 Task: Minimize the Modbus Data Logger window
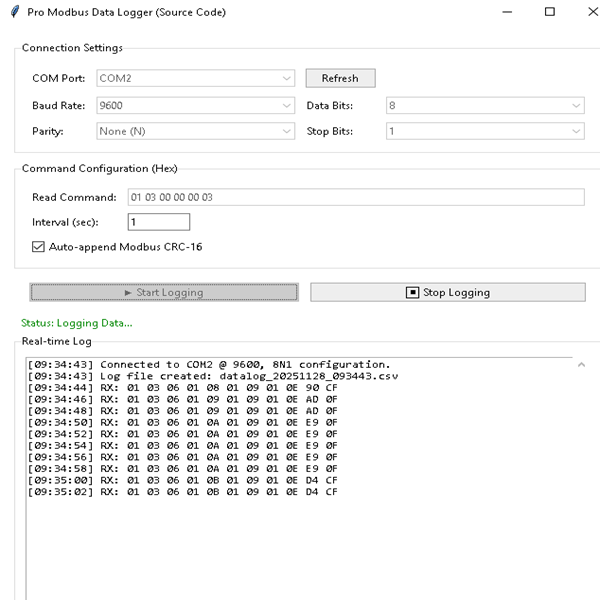[x=507, y=12]
